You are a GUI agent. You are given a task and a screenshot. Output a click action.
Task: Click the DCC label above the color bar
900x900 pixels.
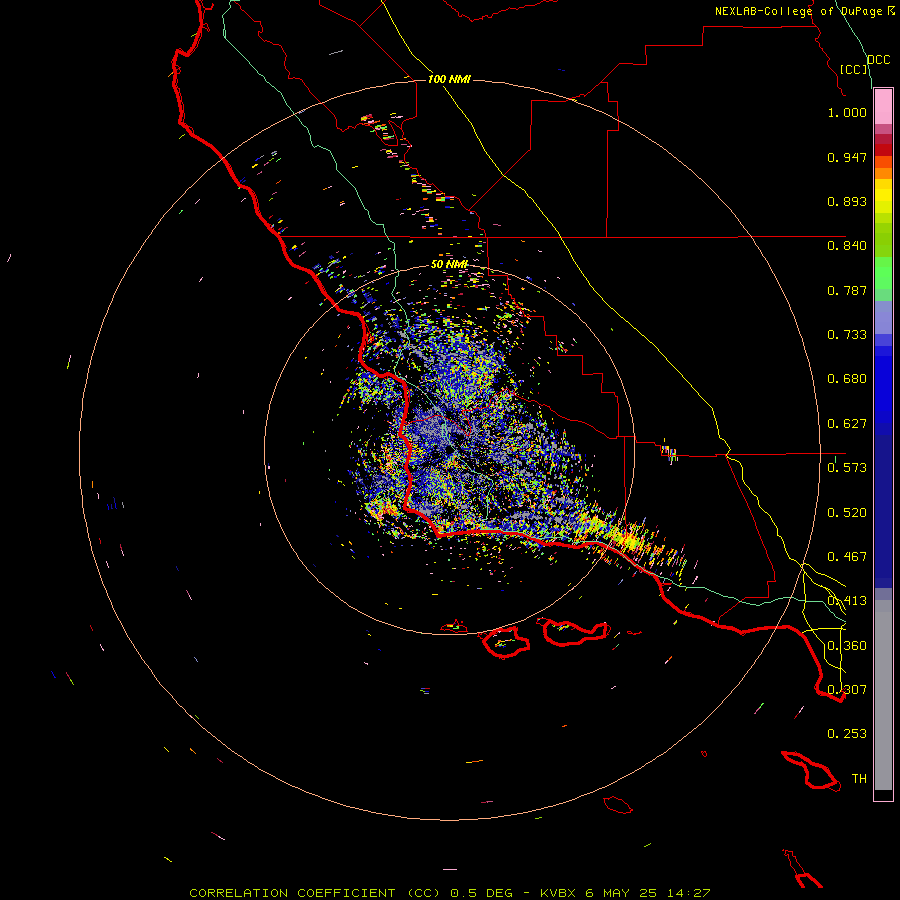click(879, 60)
